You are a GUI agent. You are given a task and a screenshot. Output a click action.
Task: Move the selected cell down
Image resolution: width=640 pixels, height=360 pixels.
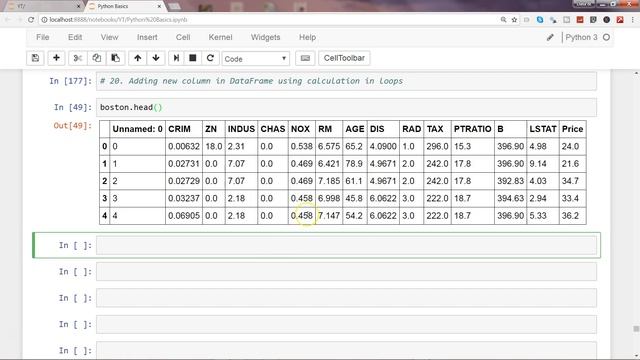coord(156,58)
